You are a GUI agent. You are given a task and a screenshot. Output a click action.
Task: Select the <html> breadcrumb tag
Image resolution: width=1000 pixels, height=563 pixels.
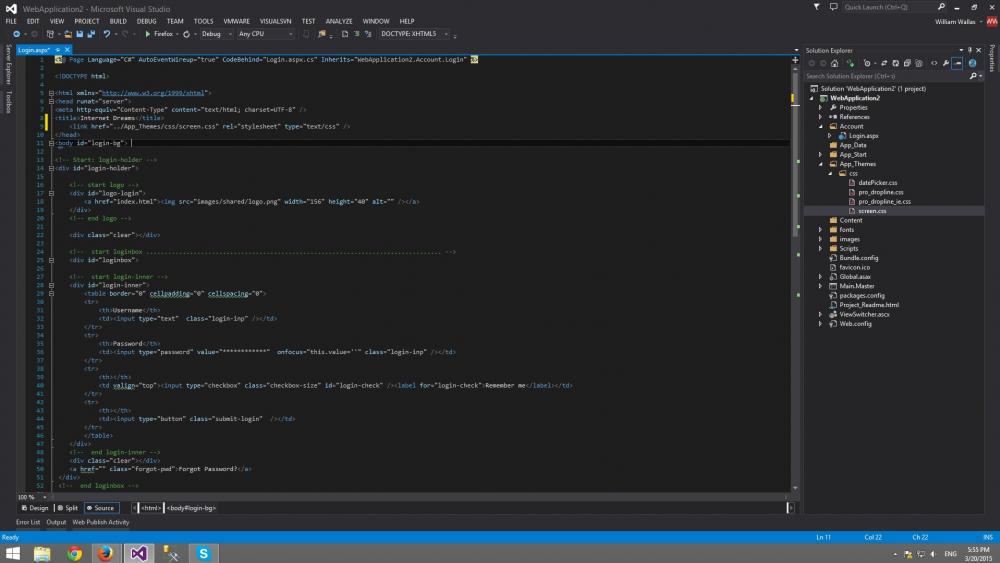pyautogui.click(x=151, y=508)
